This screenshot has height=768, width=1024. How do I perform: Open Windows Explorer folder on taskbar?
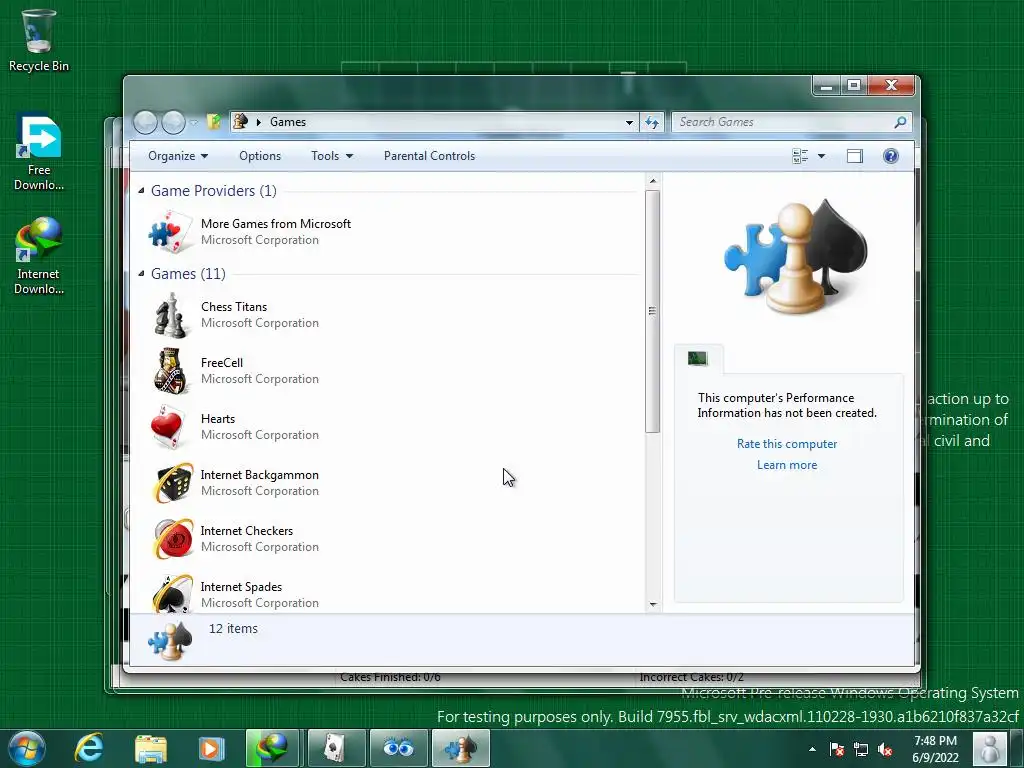tap(151, 748)
